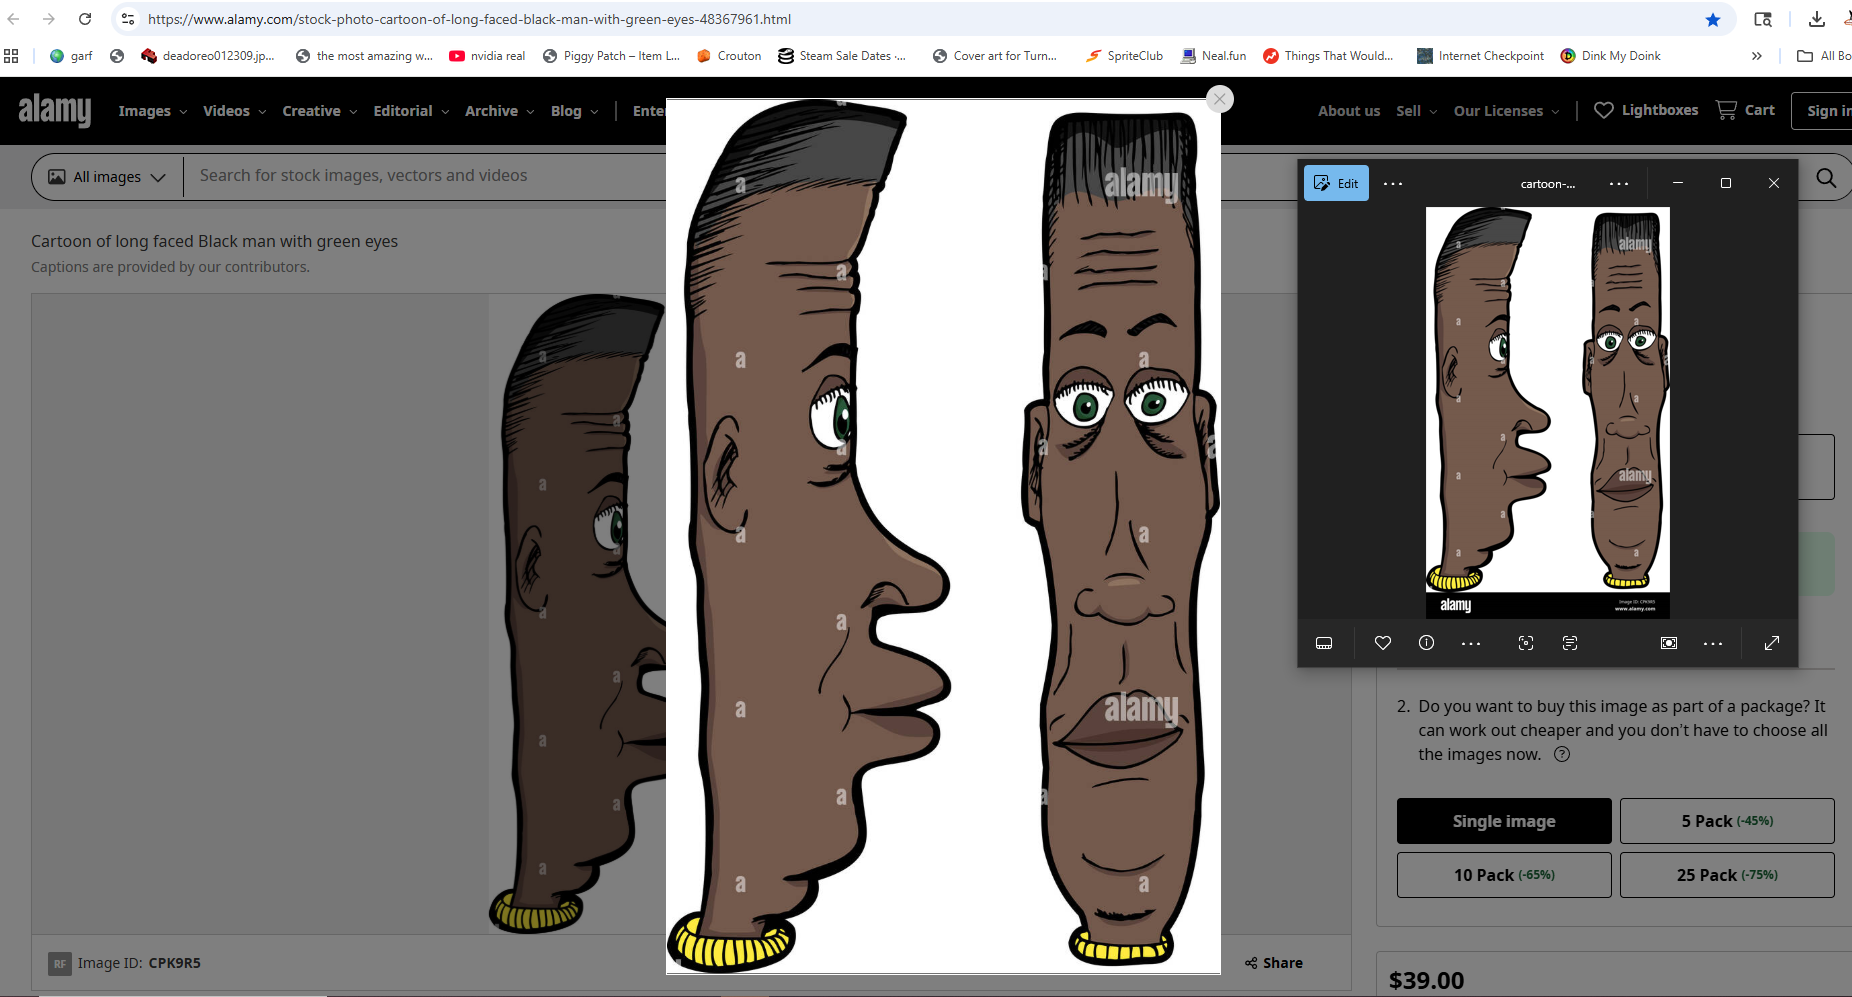Open zoom more options in Photos bottom bar

(x=1713, y=644)
